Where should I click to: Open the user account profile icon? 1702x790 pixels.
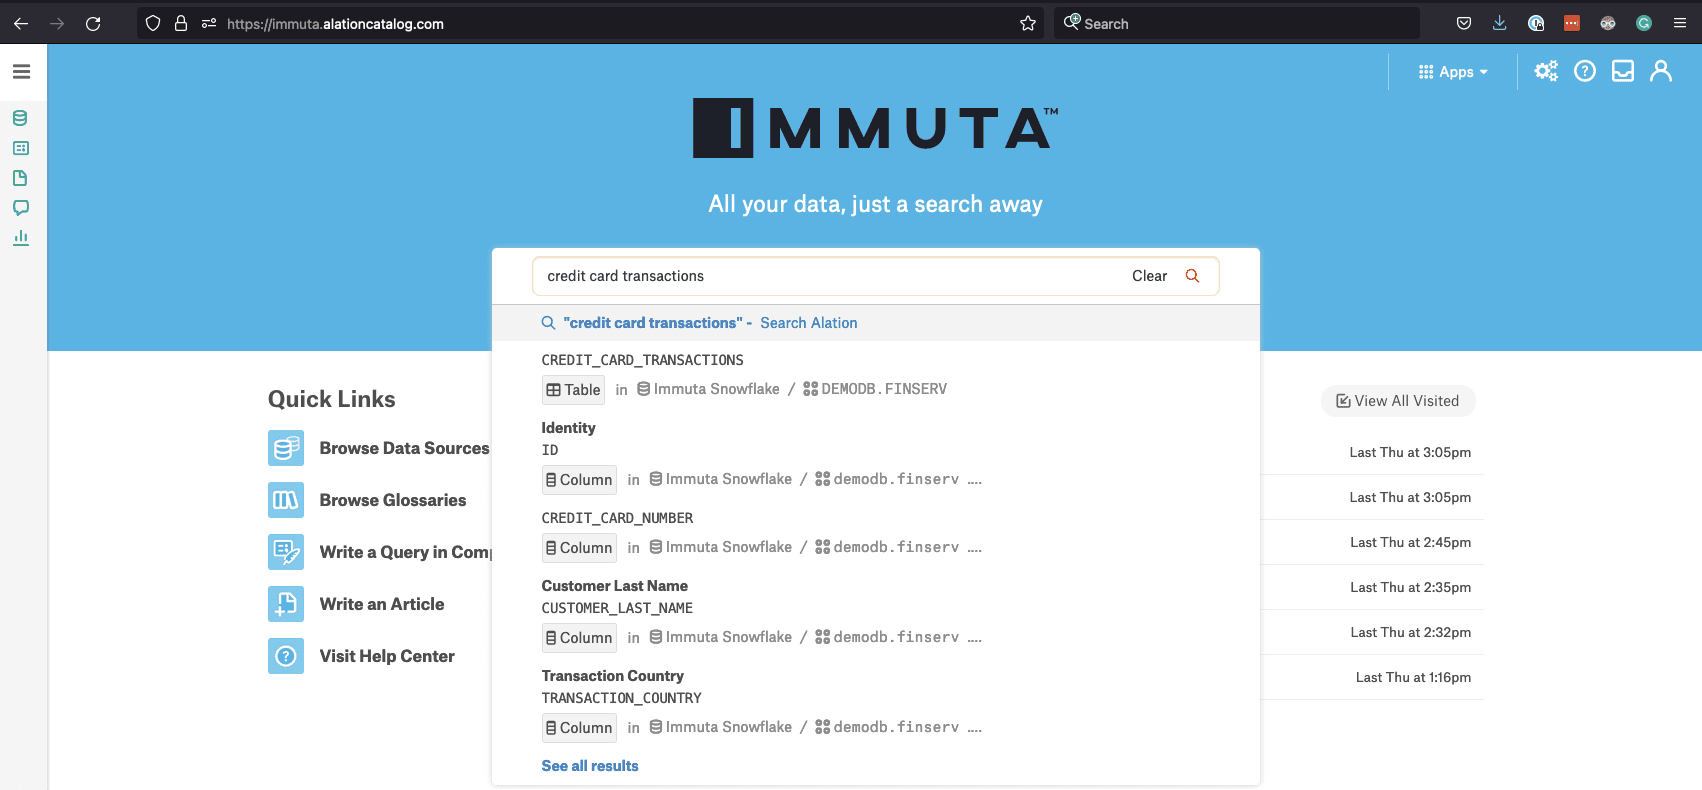pos(1661,71)
